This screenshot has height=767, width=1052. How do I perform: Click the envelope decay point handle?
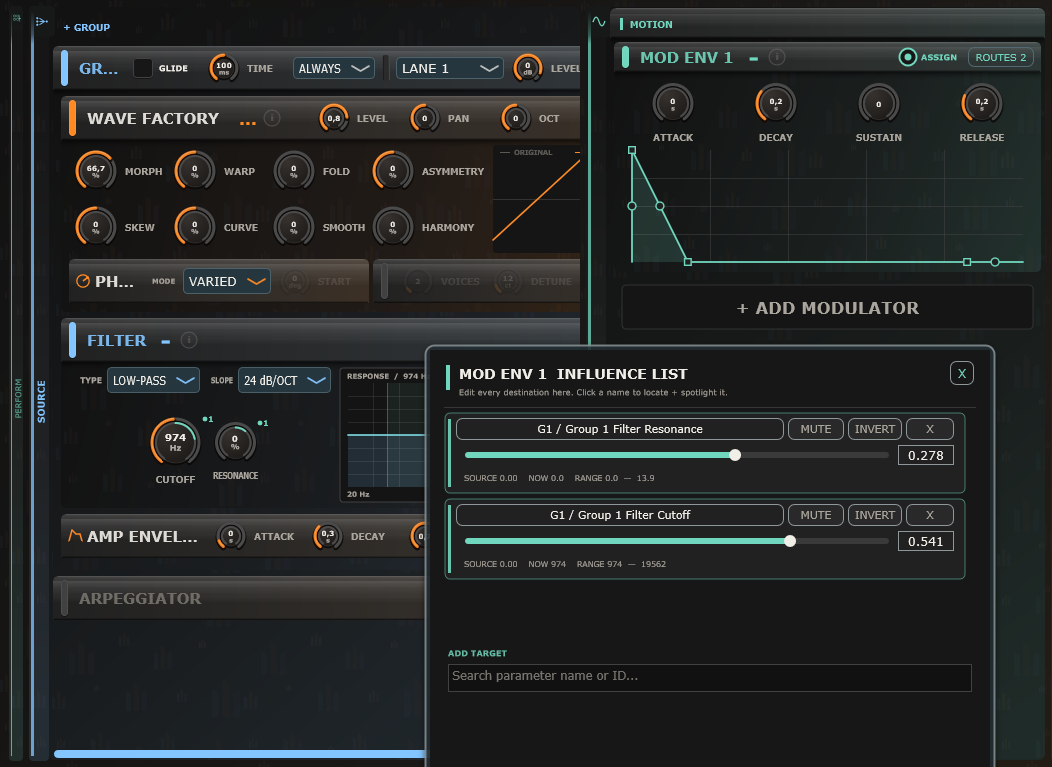pyautogui.click(x=688, y=262)
